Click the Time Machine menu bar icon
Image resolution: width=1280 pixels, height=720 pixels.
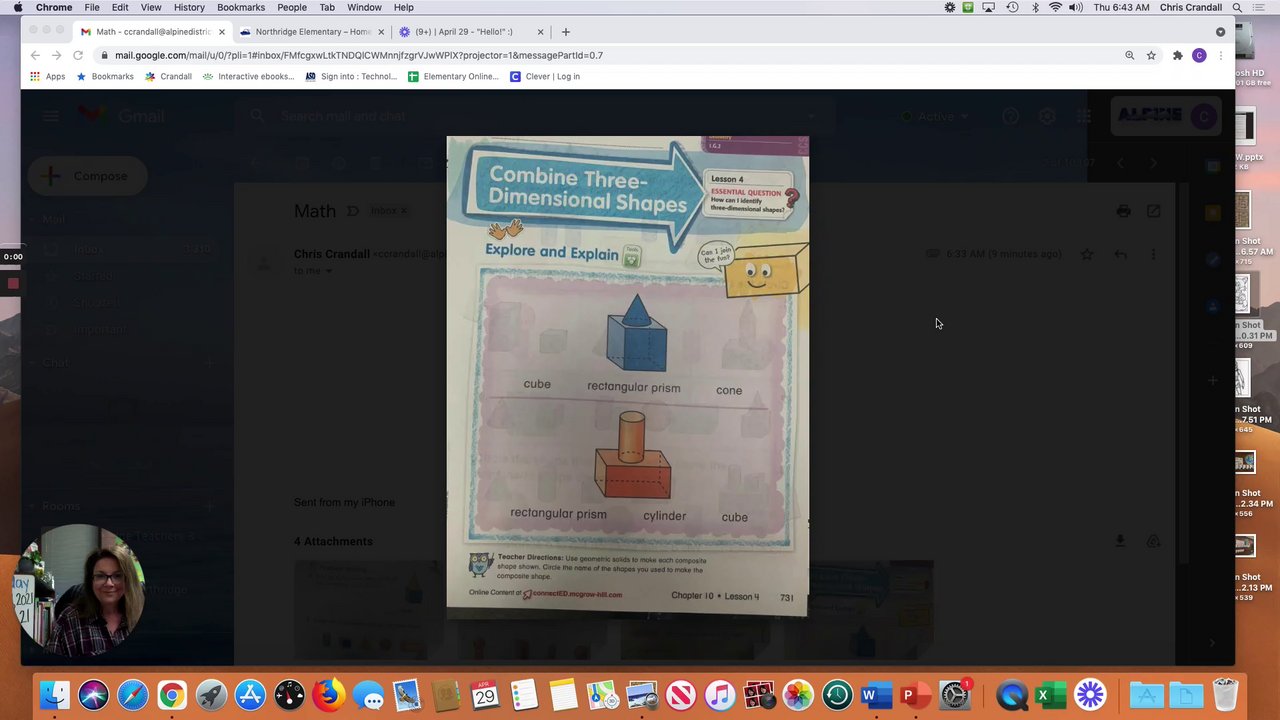[x=1012, y=7]
